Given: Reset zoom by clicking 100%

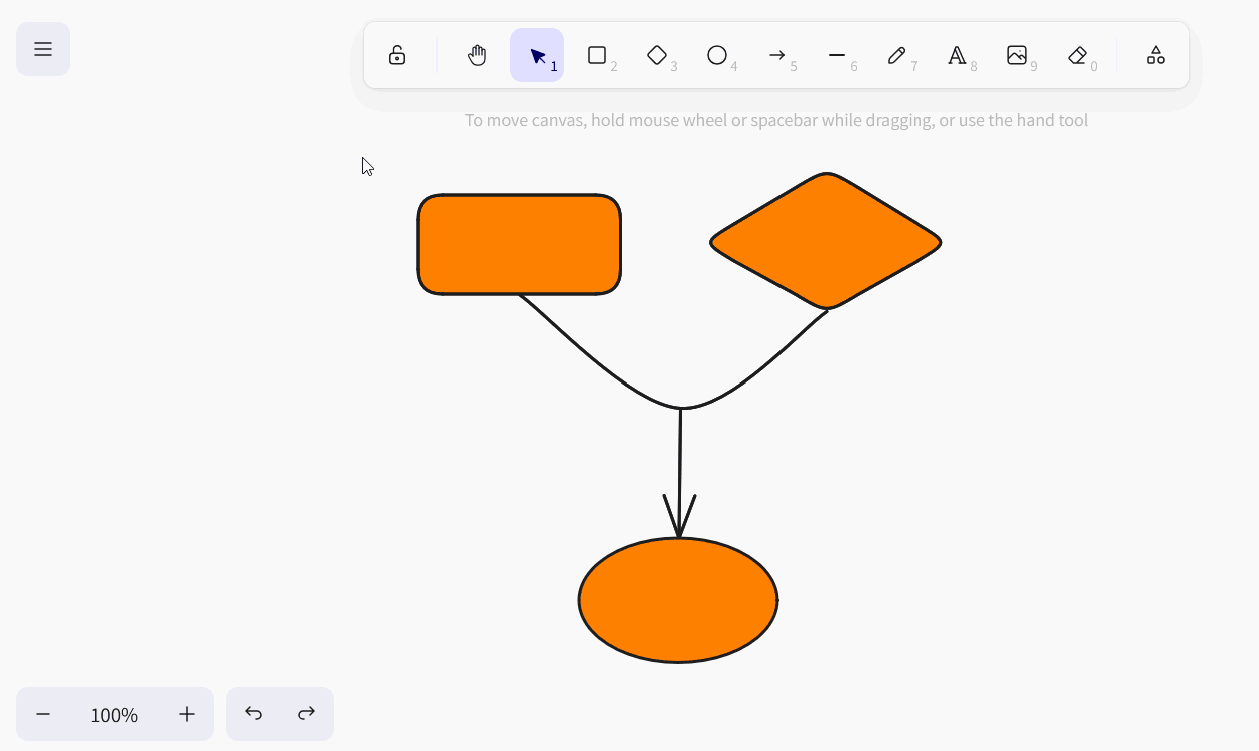Looking at the screenshot, I should (114, 714).
